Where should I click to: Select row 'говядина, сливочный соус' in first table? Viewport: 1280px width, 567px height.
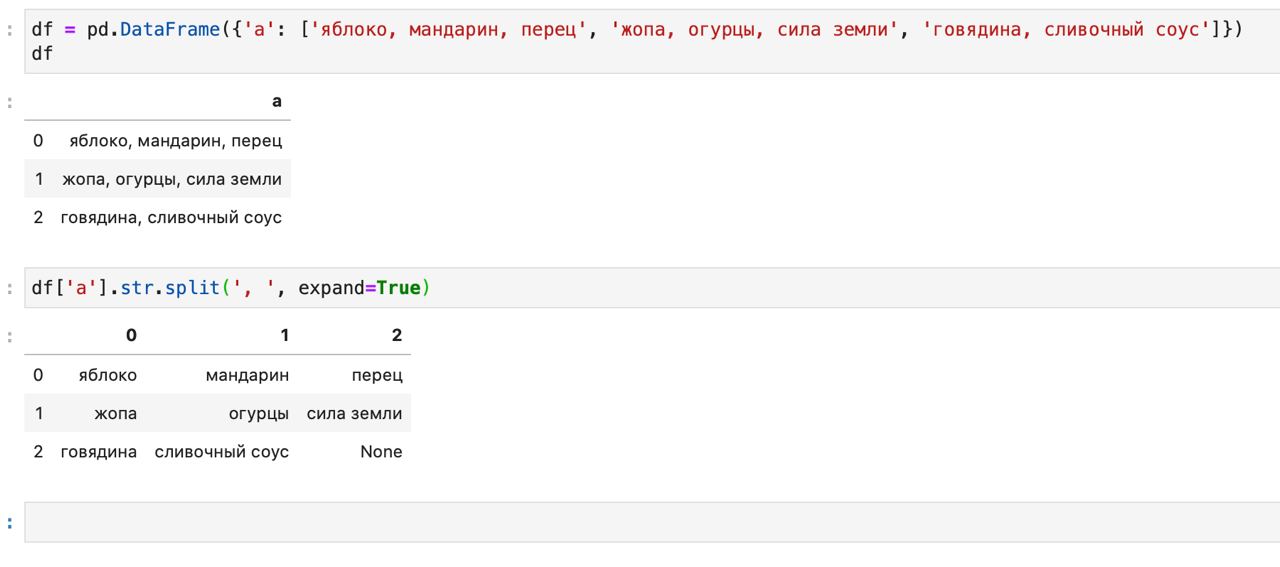(x=158, y=217)
